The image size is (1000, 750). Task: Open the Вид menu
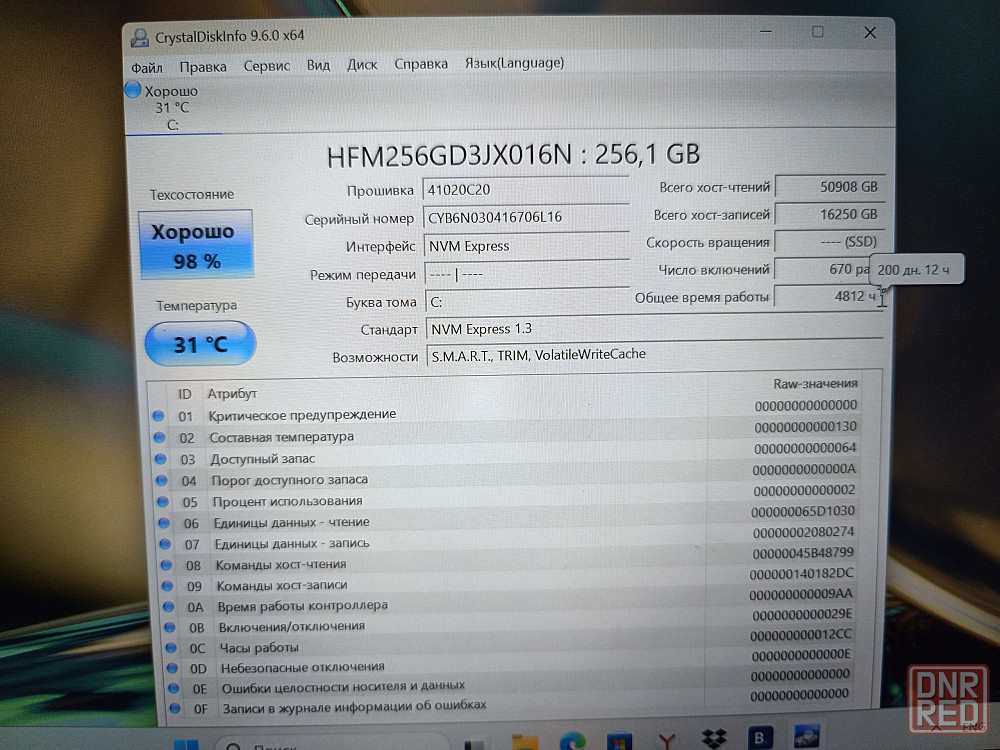tap(318, 65)
